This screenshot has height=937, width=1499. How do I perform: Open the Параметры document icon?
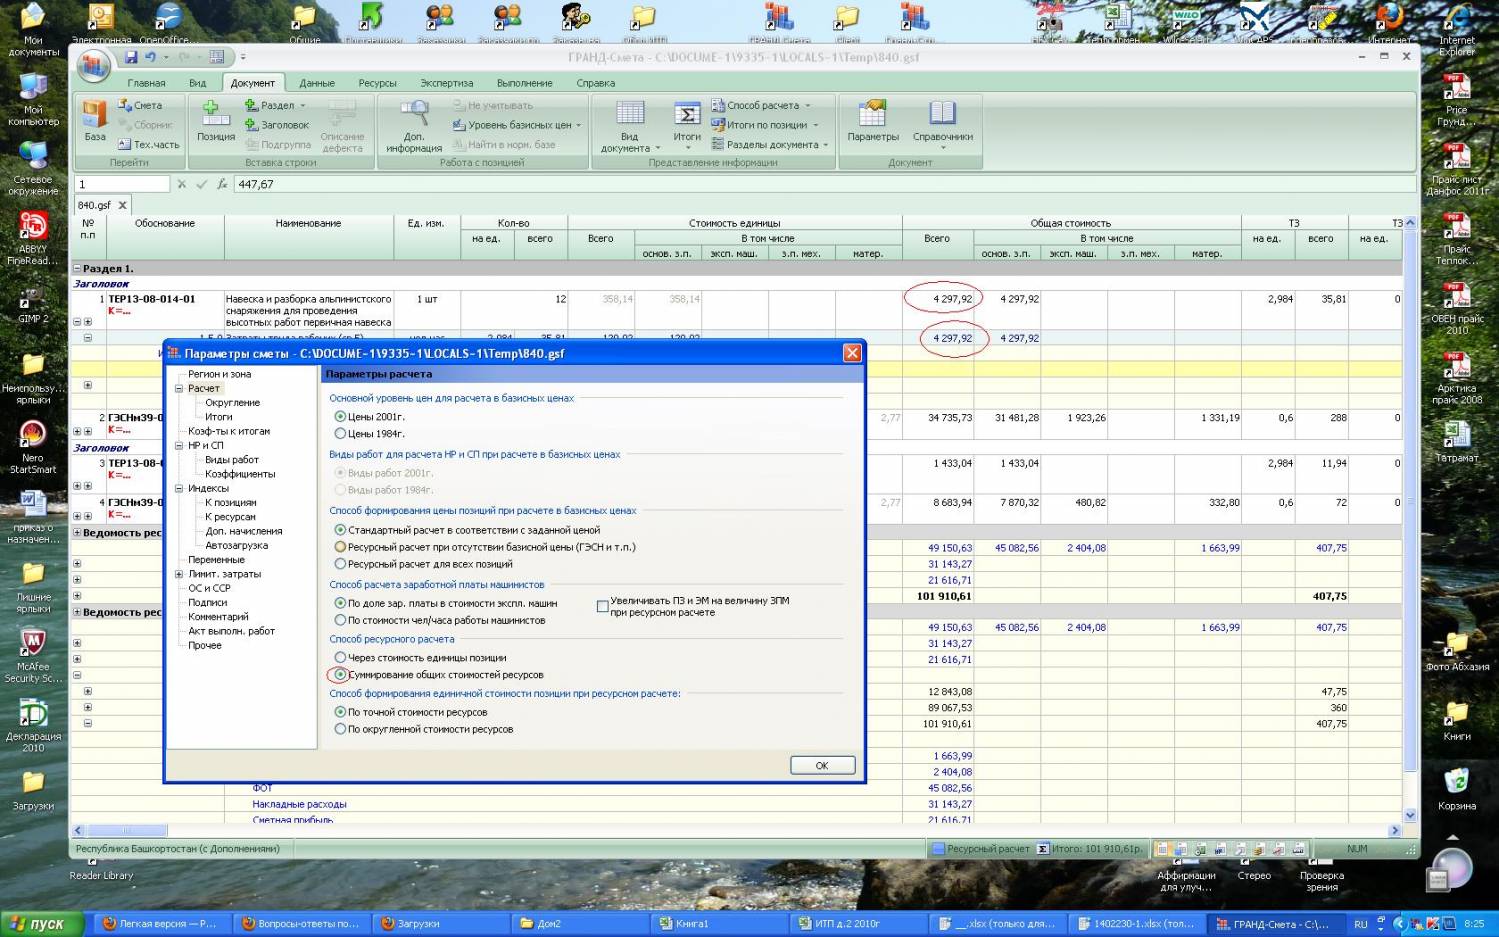point(872,115)
